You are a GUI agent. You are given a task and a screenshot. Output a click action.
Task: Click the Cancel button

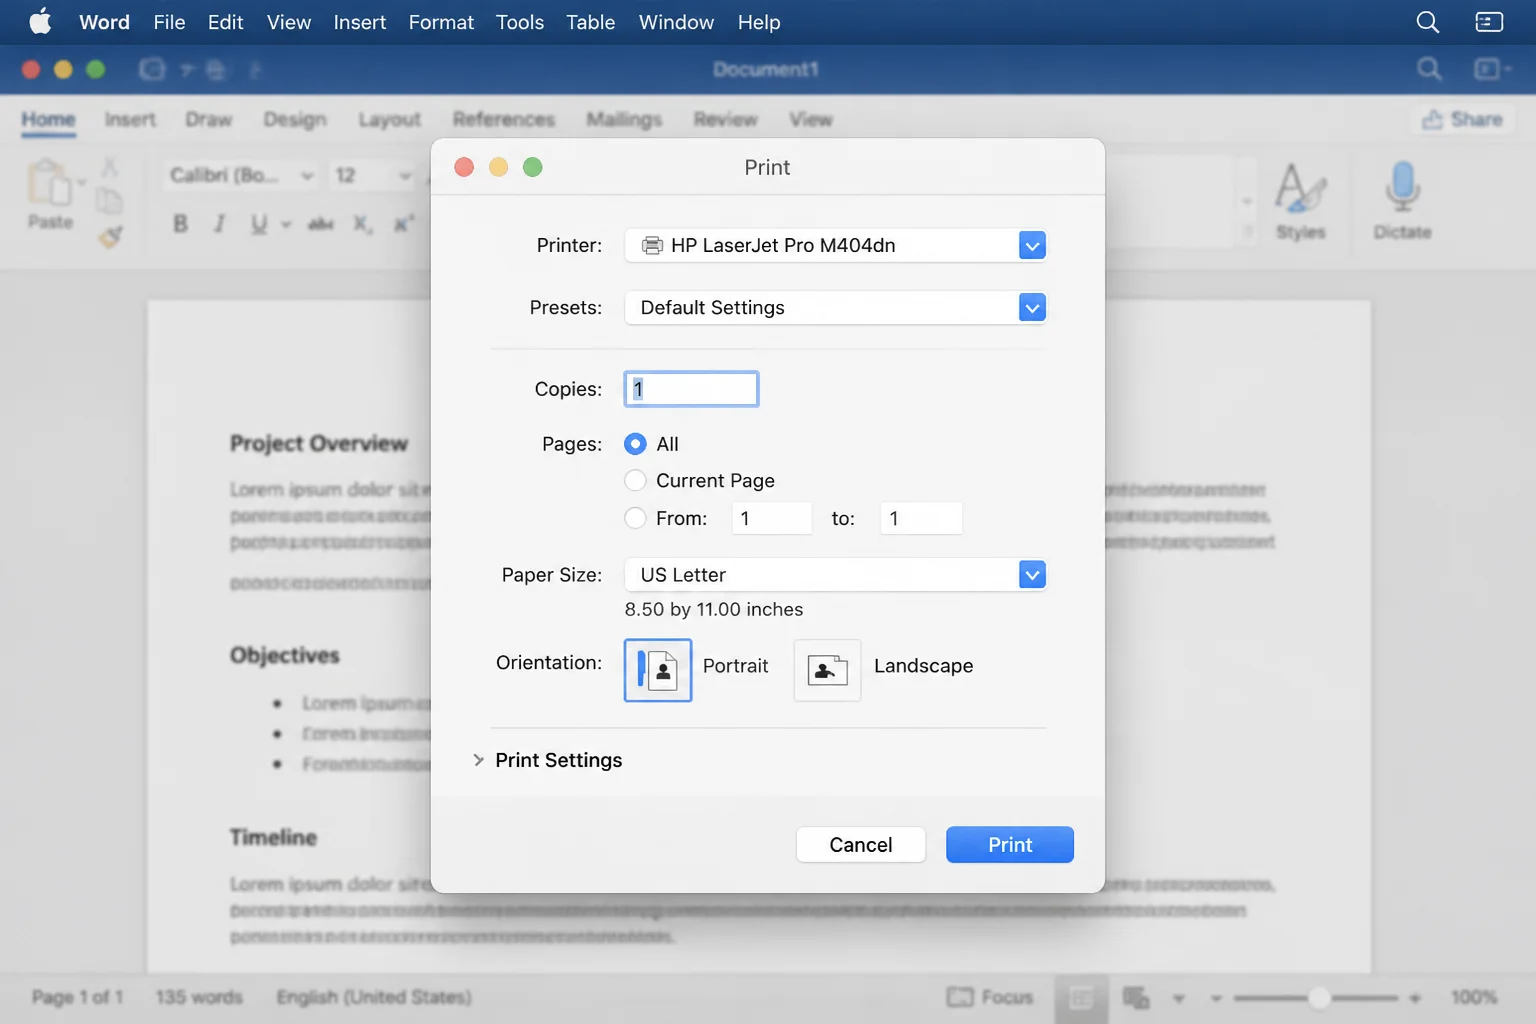coord(861,845)
